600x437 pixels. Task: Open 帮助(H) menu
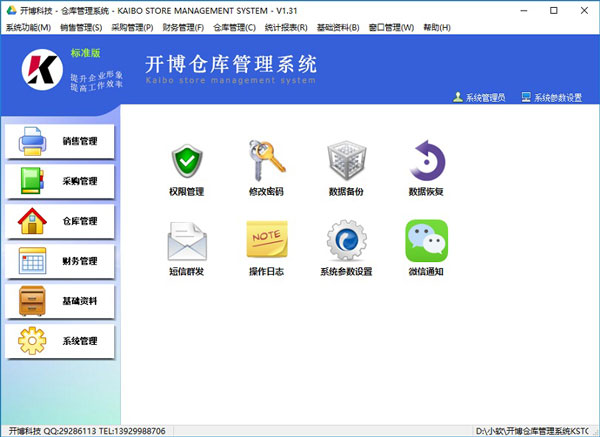437,28
